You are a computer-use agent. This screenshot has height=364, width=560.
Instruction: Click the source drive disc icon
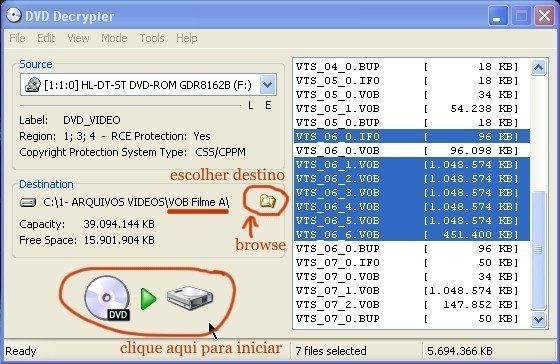[32, 85]
